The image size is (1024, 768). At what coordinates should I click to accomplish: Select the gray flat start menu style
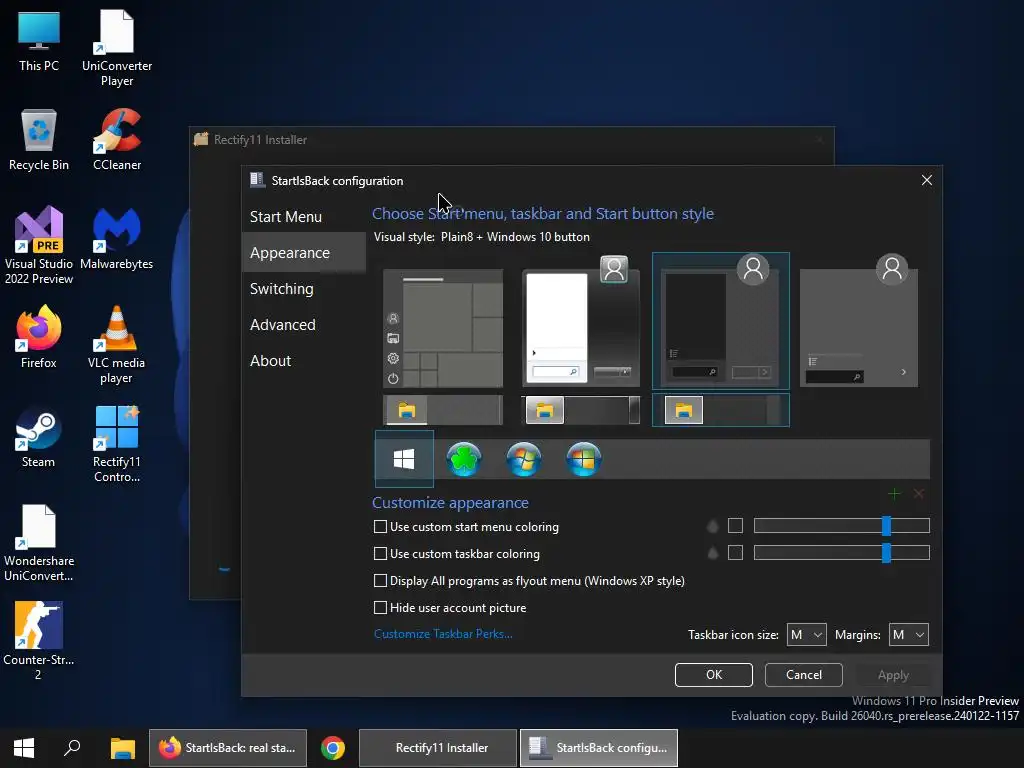click(x=859, y=321)
